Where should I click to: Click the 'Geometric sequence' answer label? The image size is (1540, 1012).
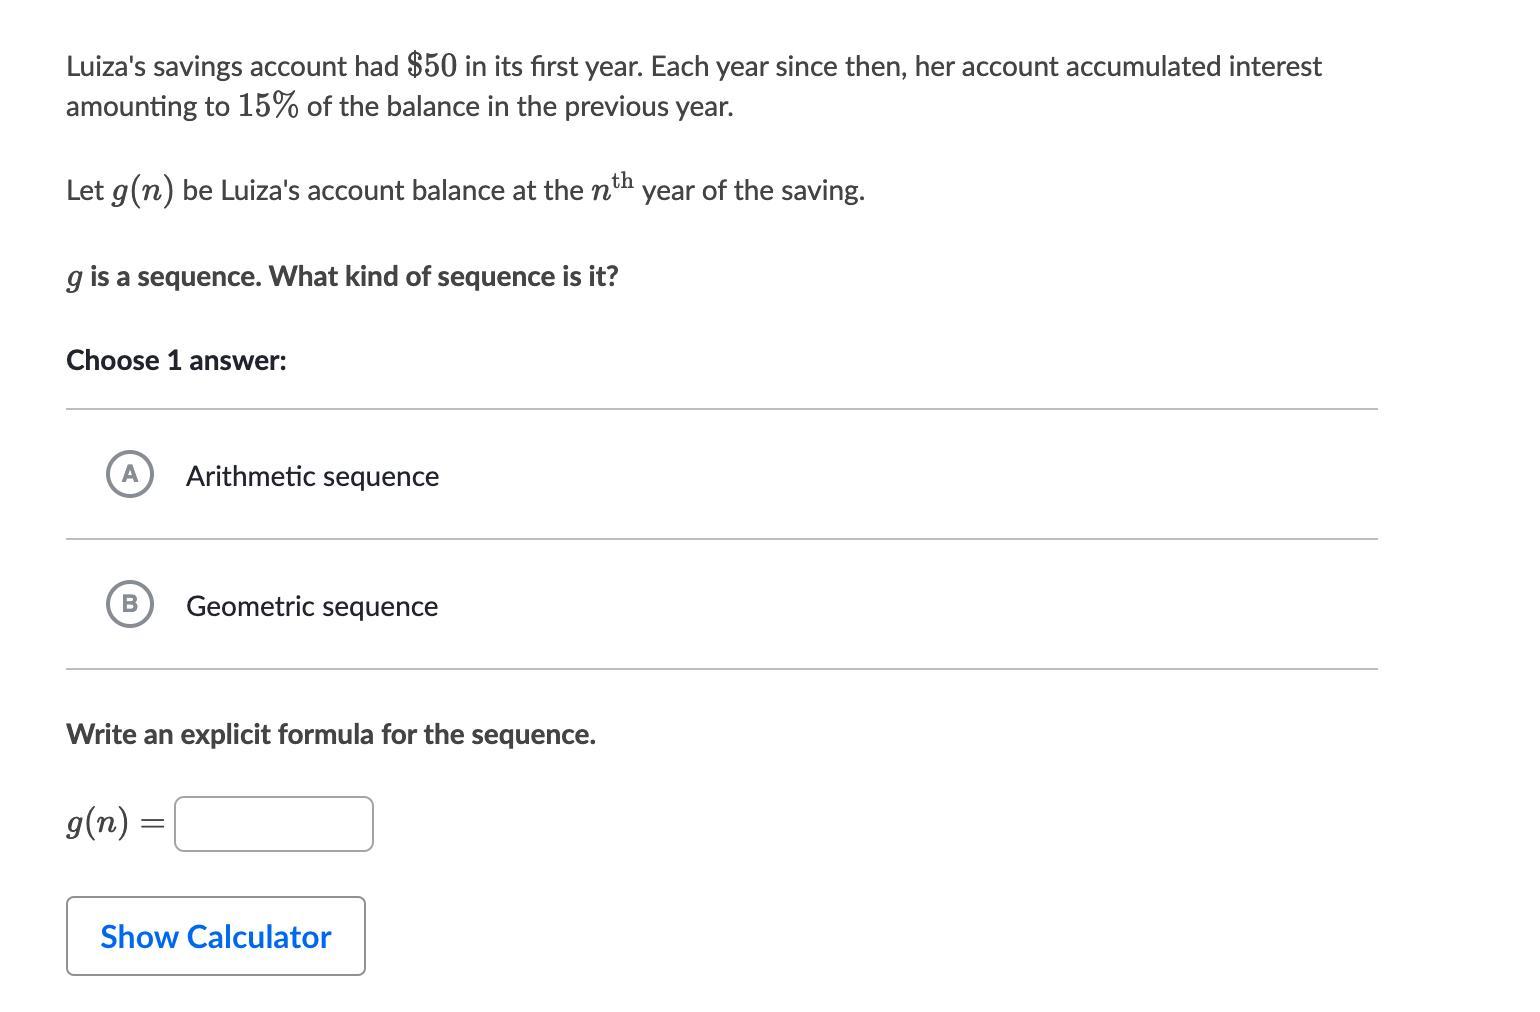coord(312,606)
